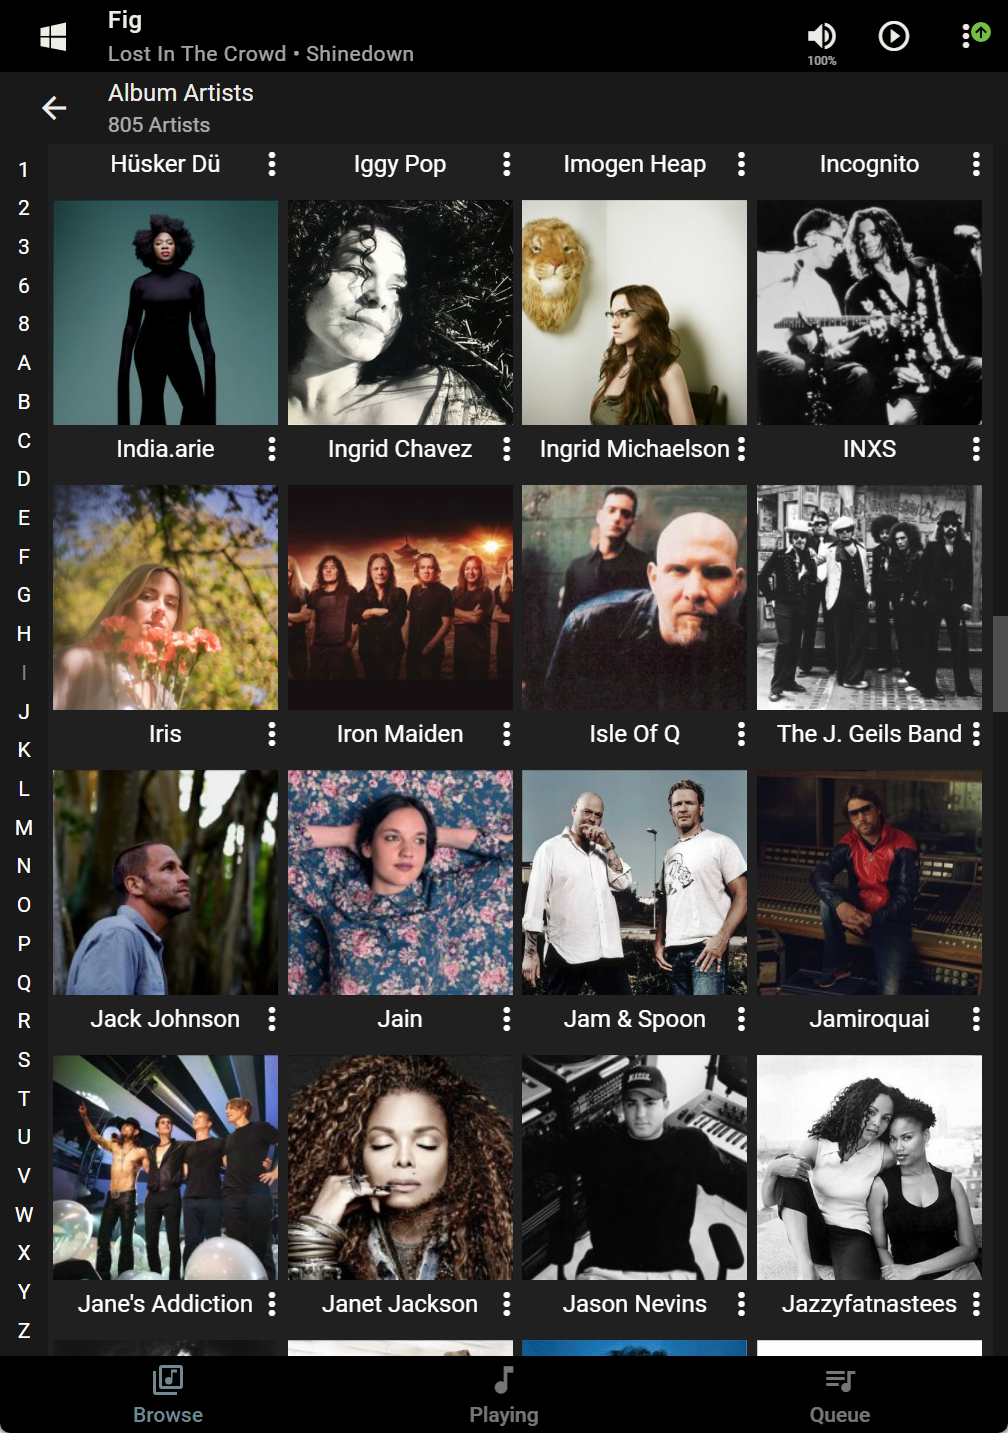Image resolution: width=1008 pixels, height=1433 pixels.
Task: Select India.arie artist thumbnail
Action: click(x=165, y=312)
